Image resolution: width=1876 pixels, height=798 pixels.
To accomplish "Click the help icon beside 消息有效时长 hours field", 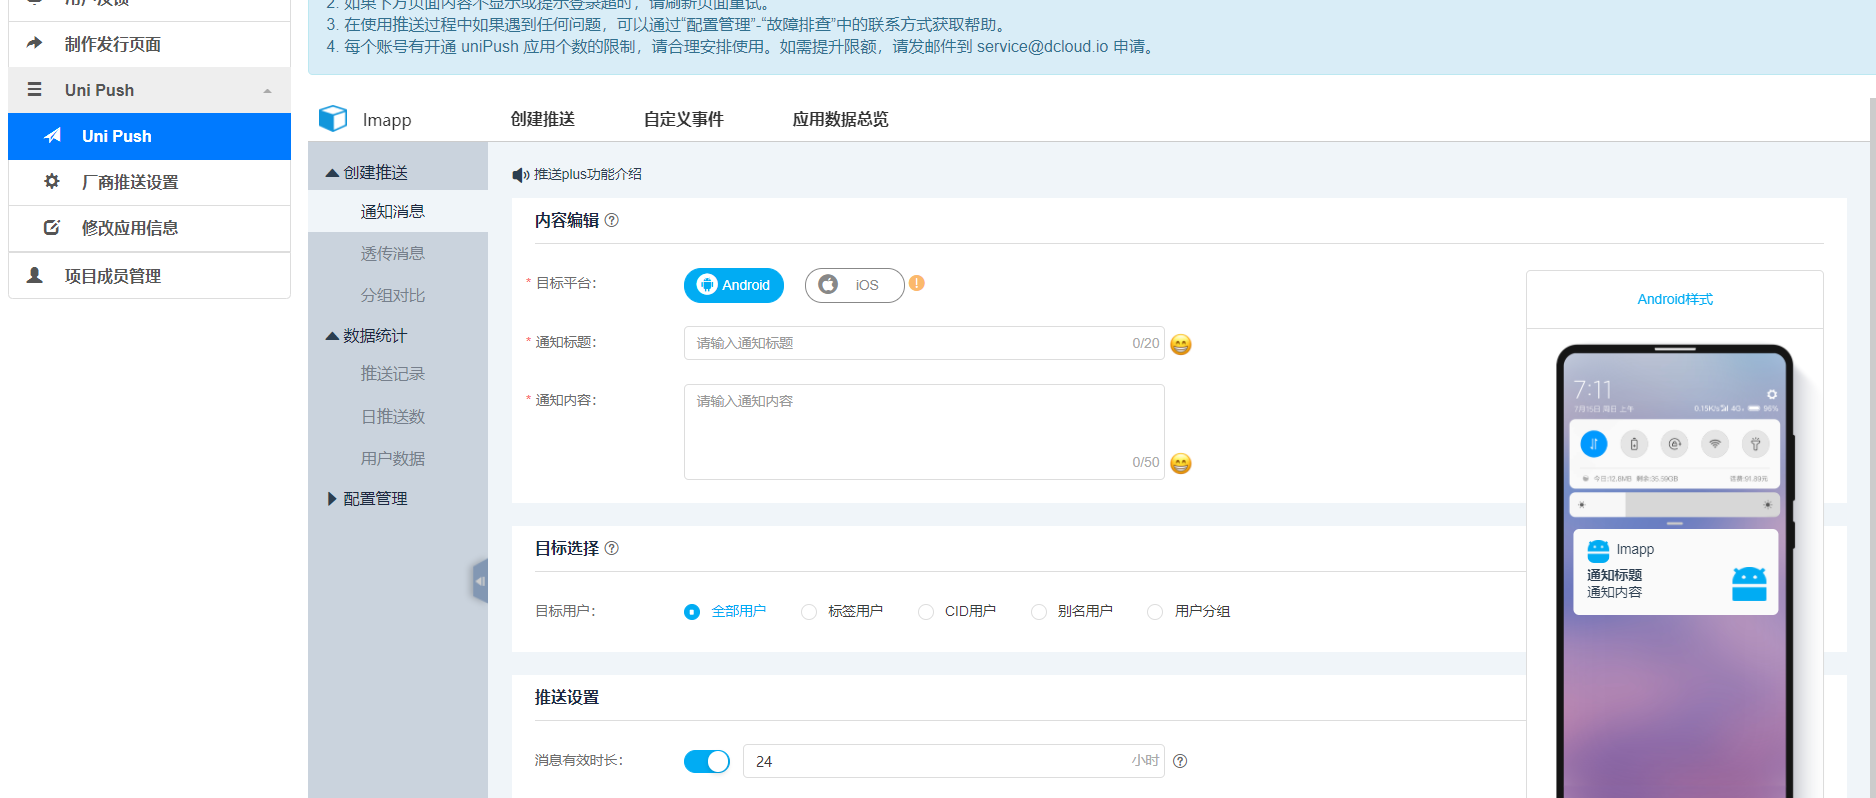I will click(1180, 761).
